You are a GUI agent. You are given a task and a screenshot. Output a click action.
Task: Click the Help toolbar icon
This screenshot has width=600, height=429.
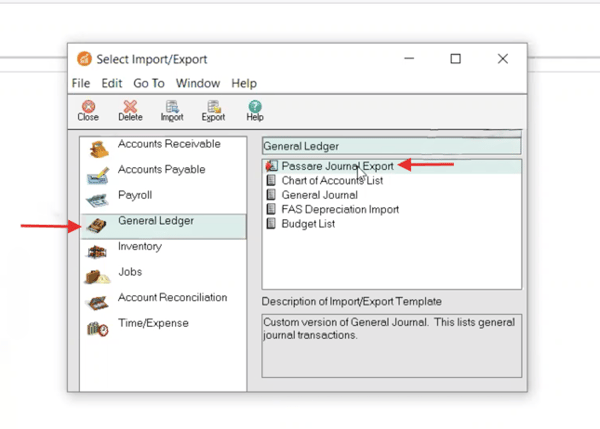[255, 107]
